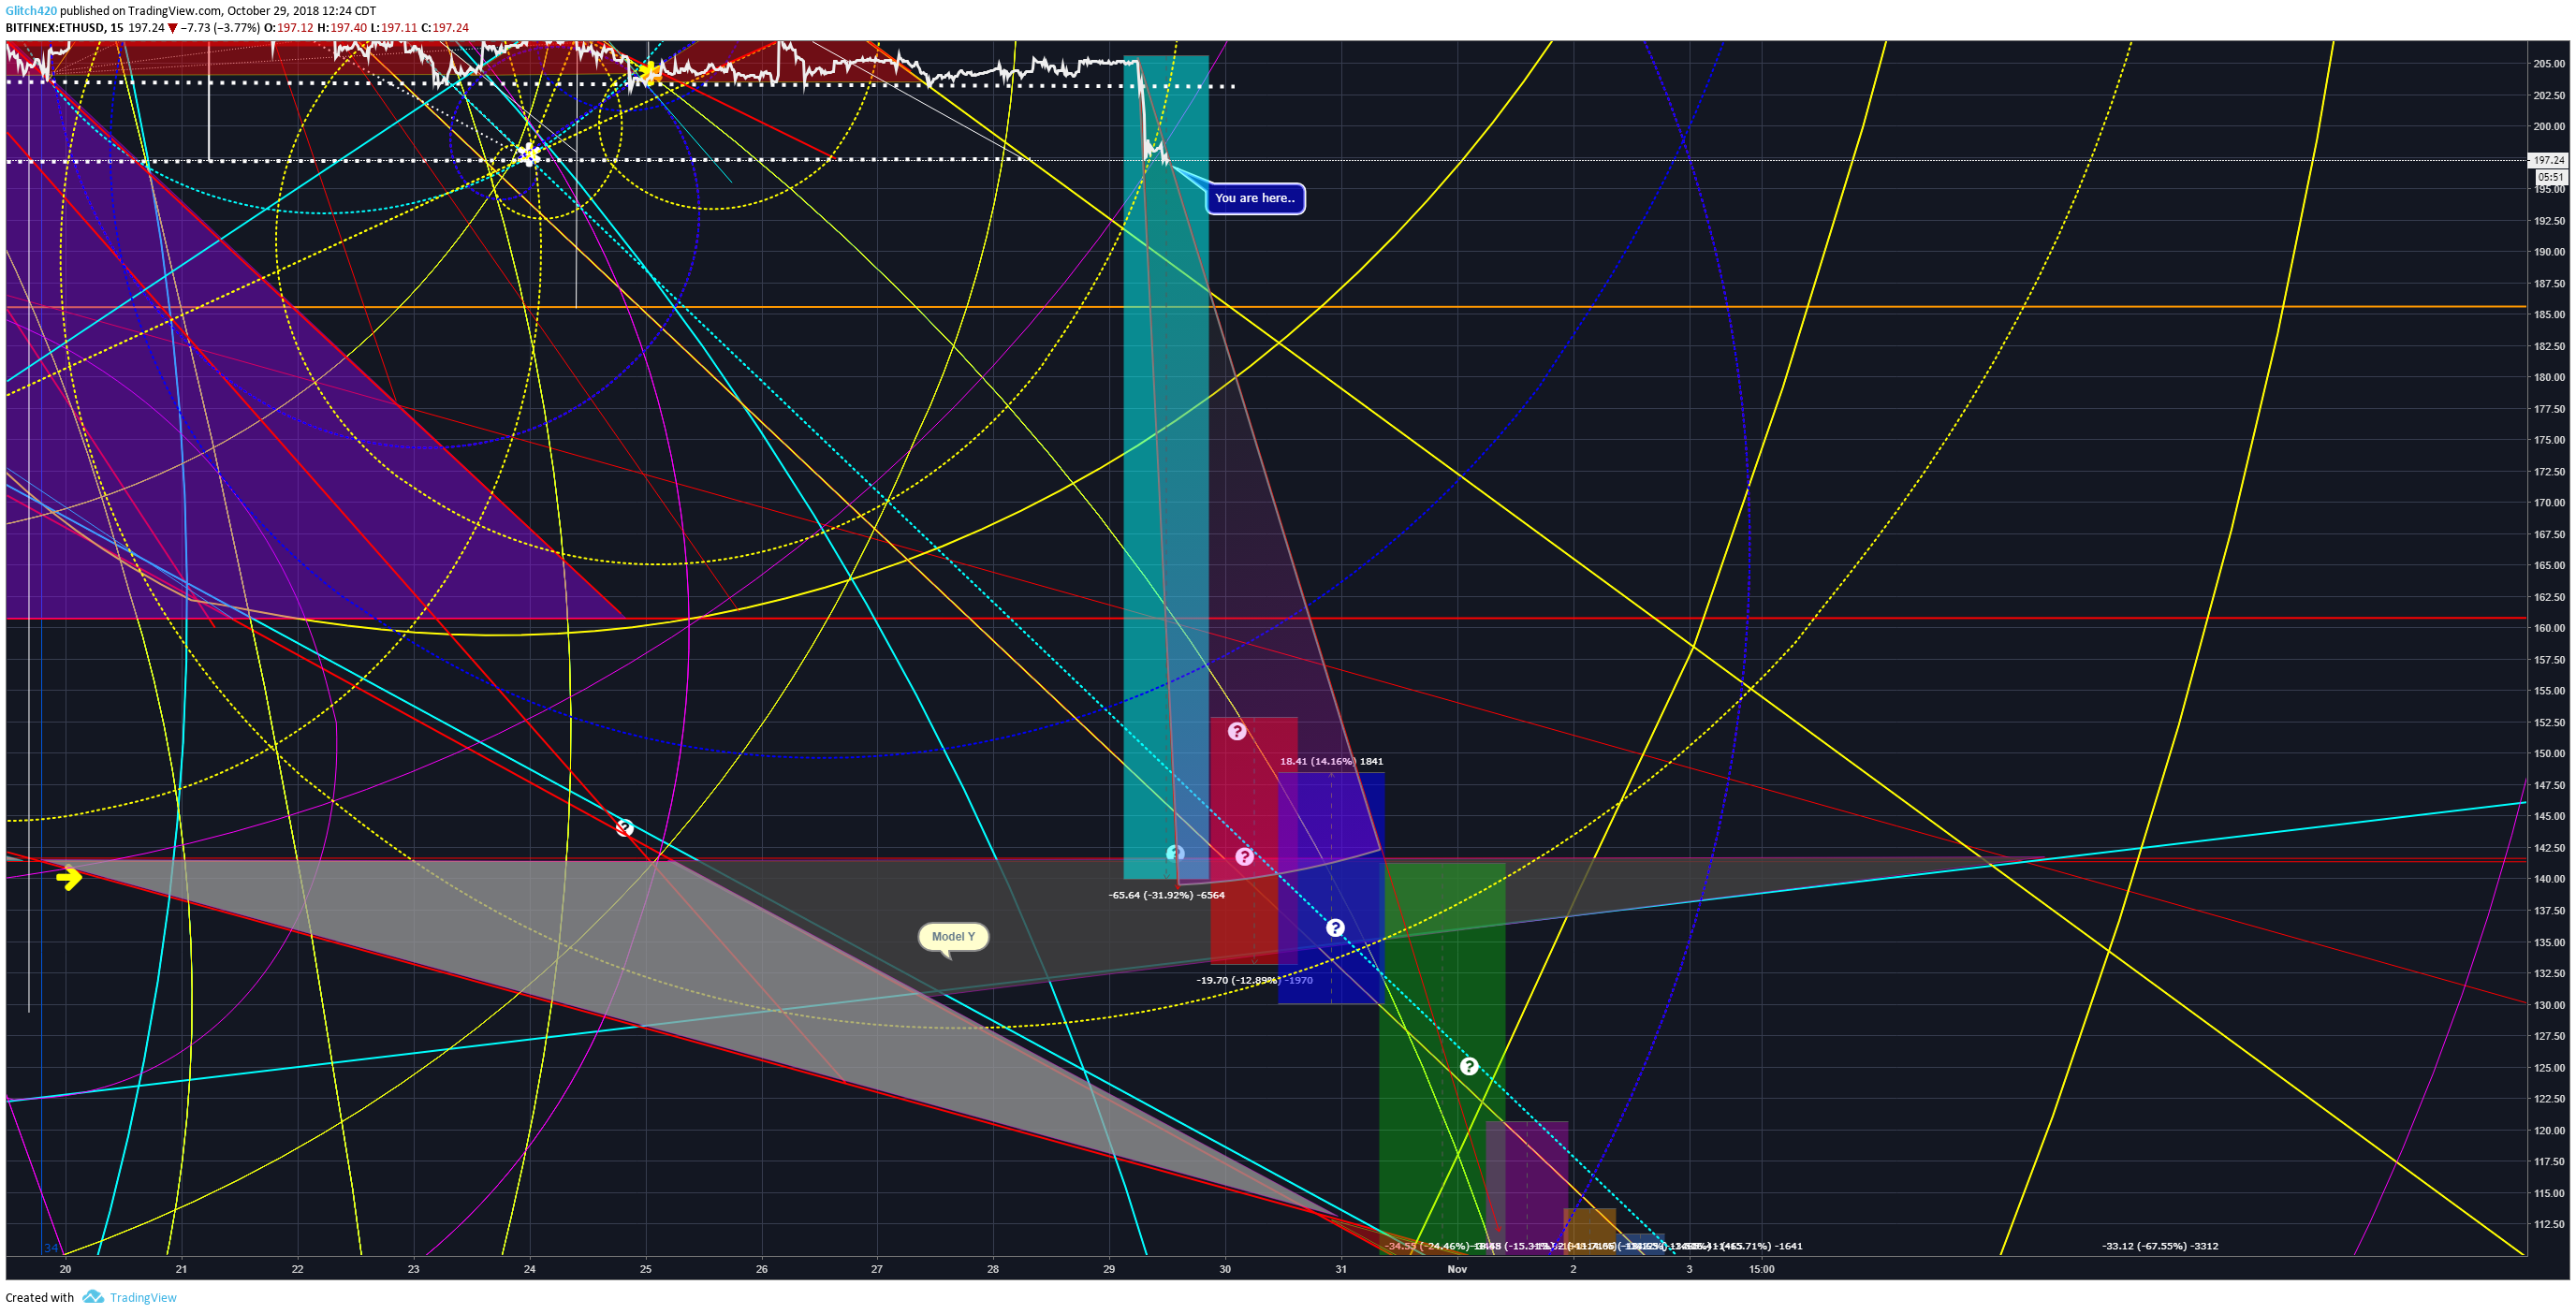
Task: Click the '-33.12 (-67.55%) -3312' measurement label
Action: coord(2160,1246)
